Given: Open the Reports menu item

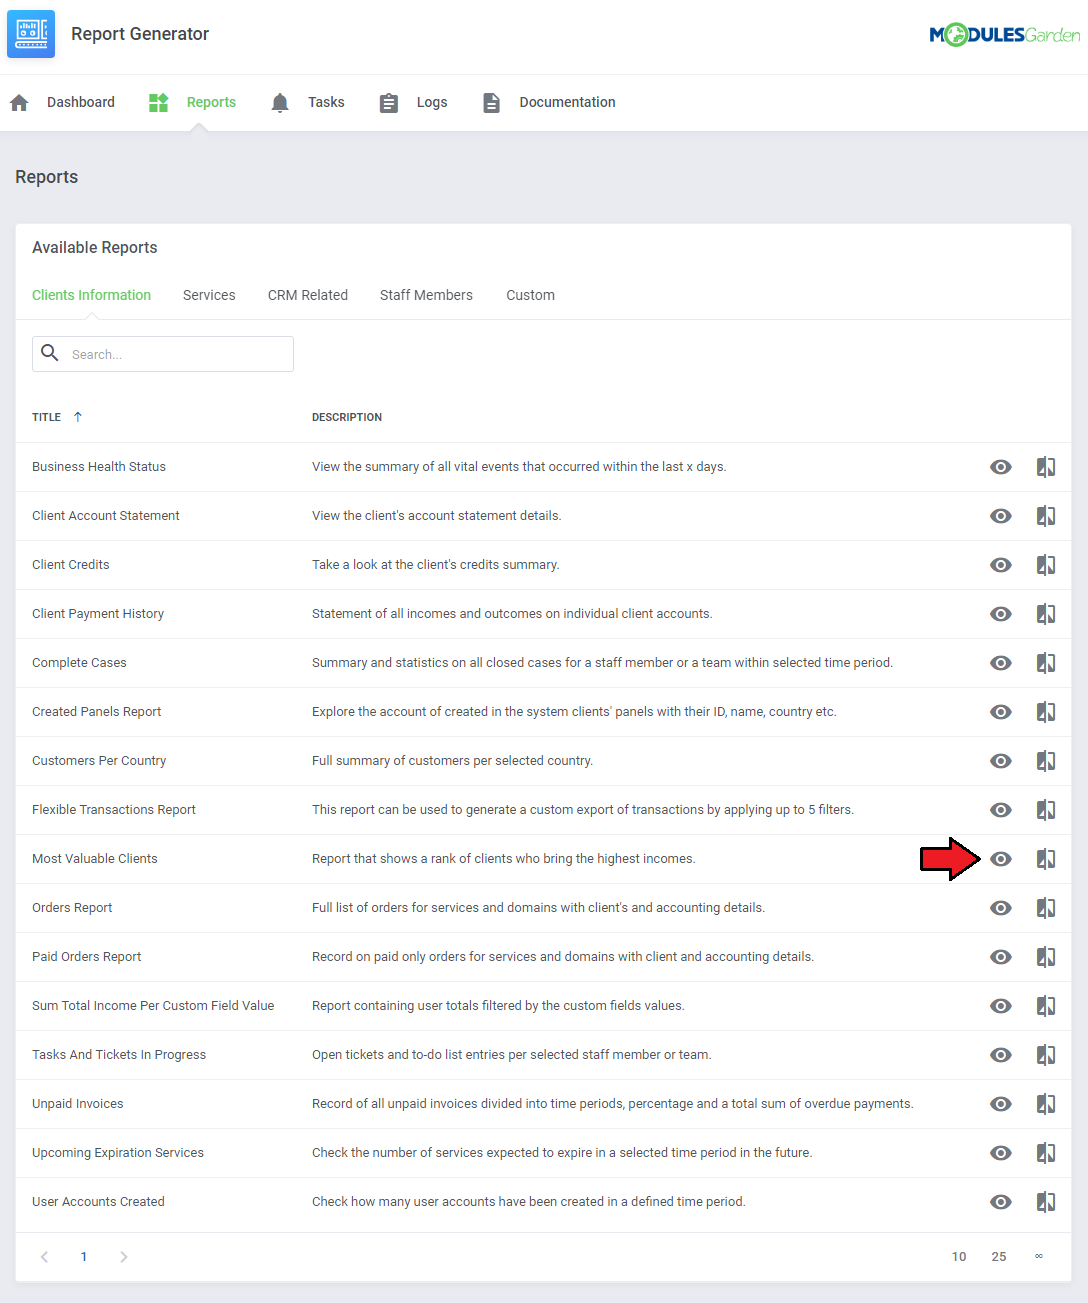Looking at the screenshot, I should (192, 102).
